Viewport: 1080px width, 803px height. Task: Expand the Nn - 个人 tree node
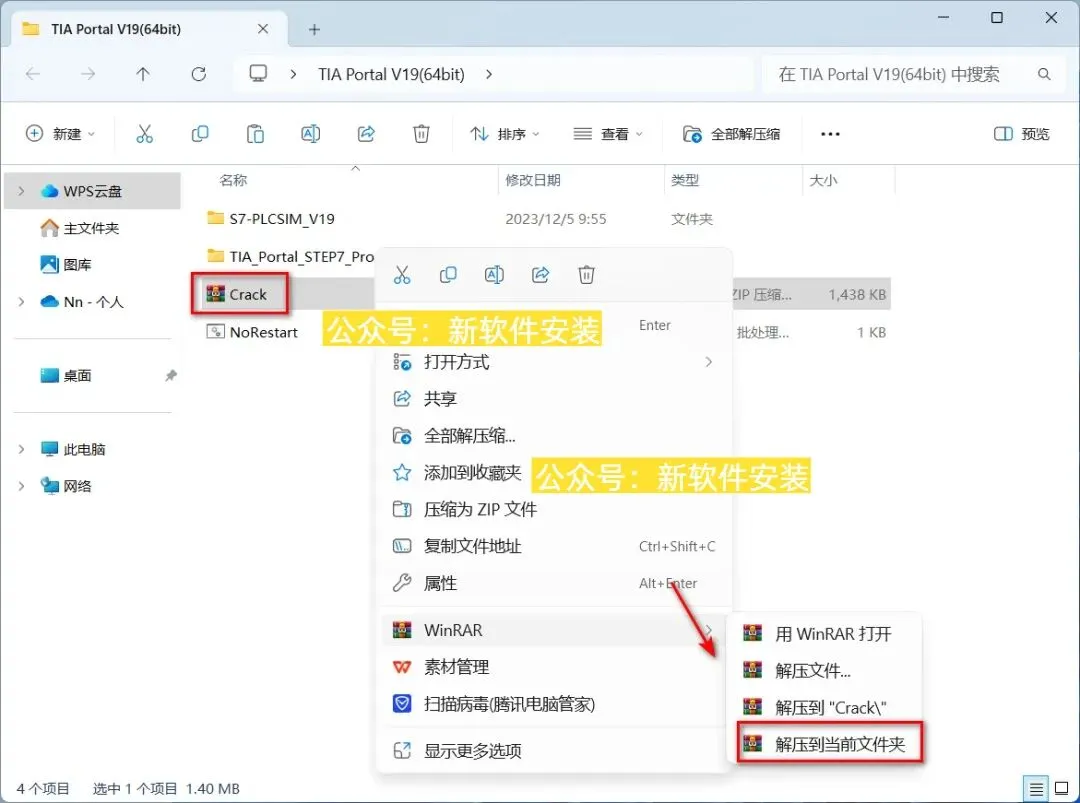21,302
